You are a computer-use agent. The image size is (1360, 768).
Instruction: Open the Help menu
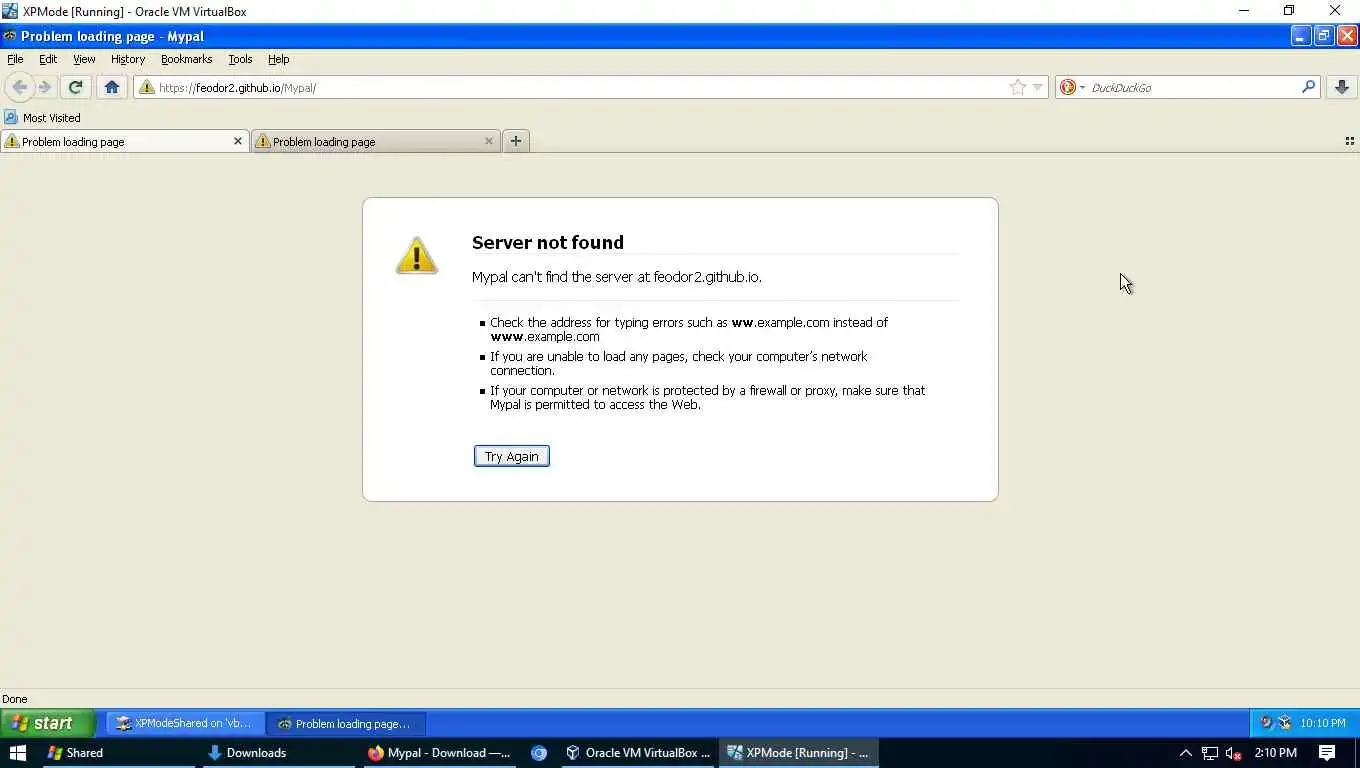[278, 59]
